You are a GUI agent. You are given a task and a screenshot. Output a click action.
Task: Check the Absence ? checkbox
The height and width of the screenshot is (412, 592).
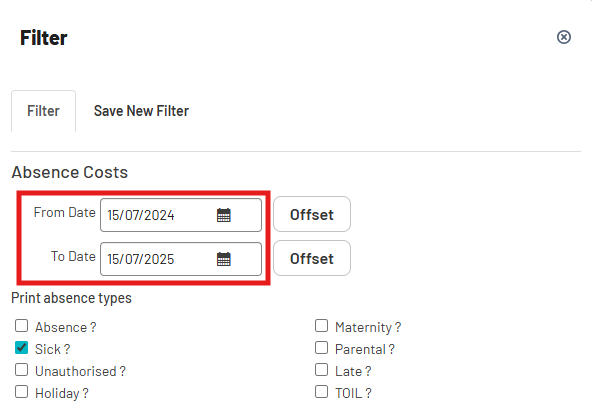(x=22, y=326)
